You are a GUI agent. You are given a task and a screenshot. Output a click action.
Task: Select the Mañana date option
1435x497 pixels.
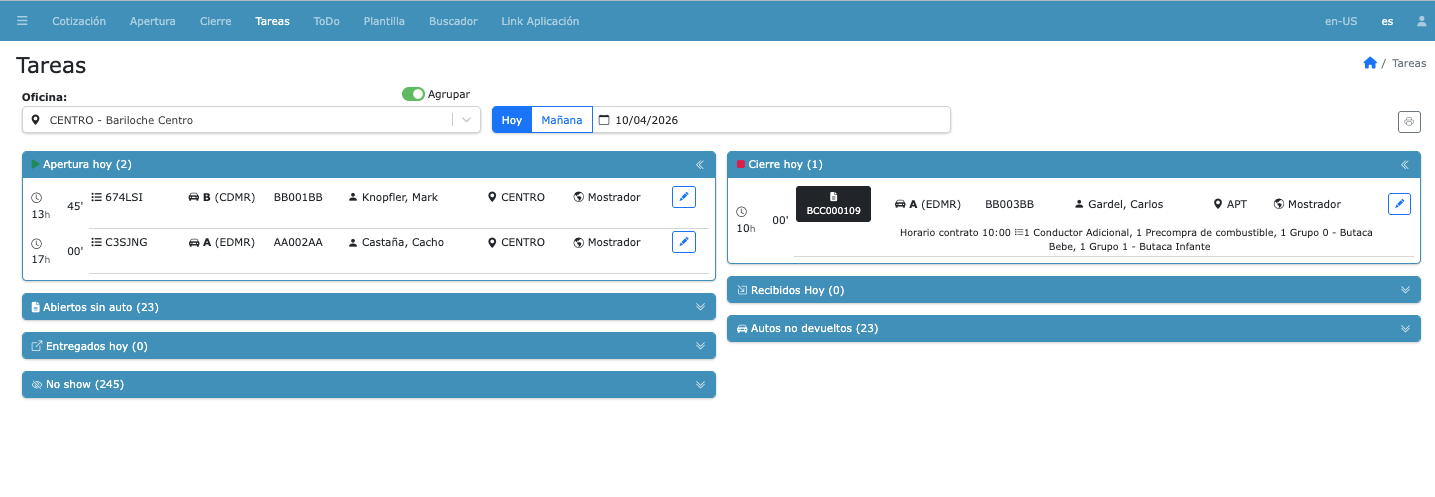tap(562, 120)
